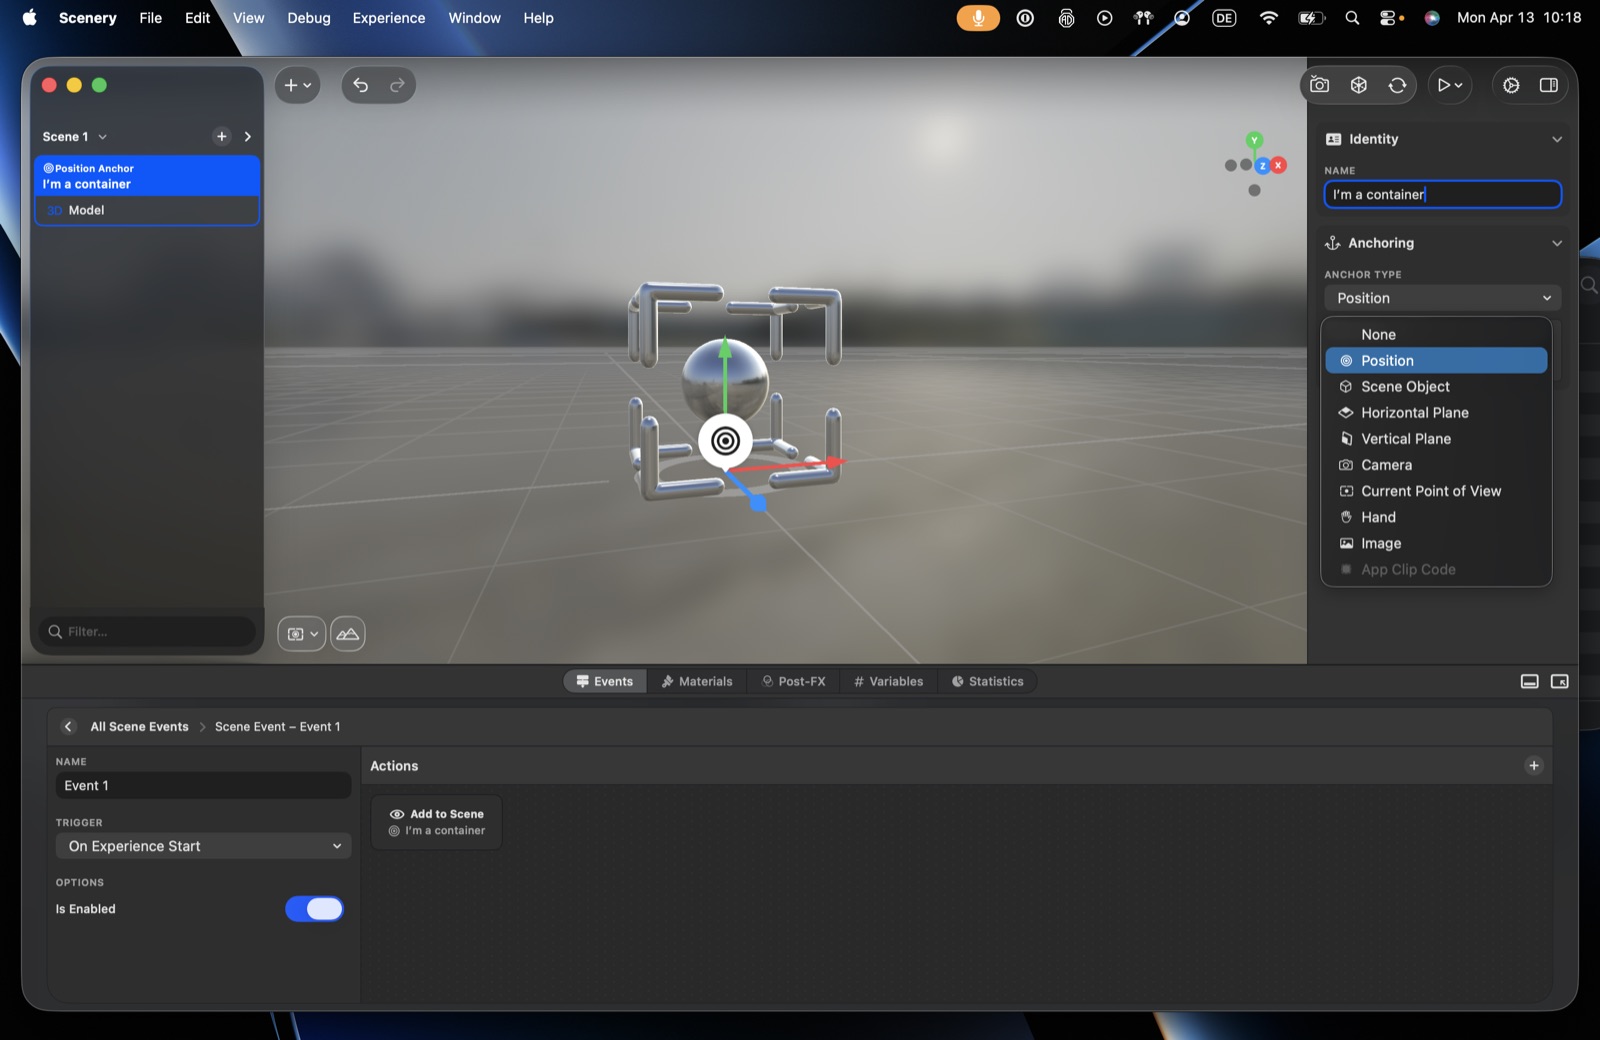Take a snapshot with the camera icon
The width and height of the screenshot is (1600, 1040).
(x=1320, y=85)
